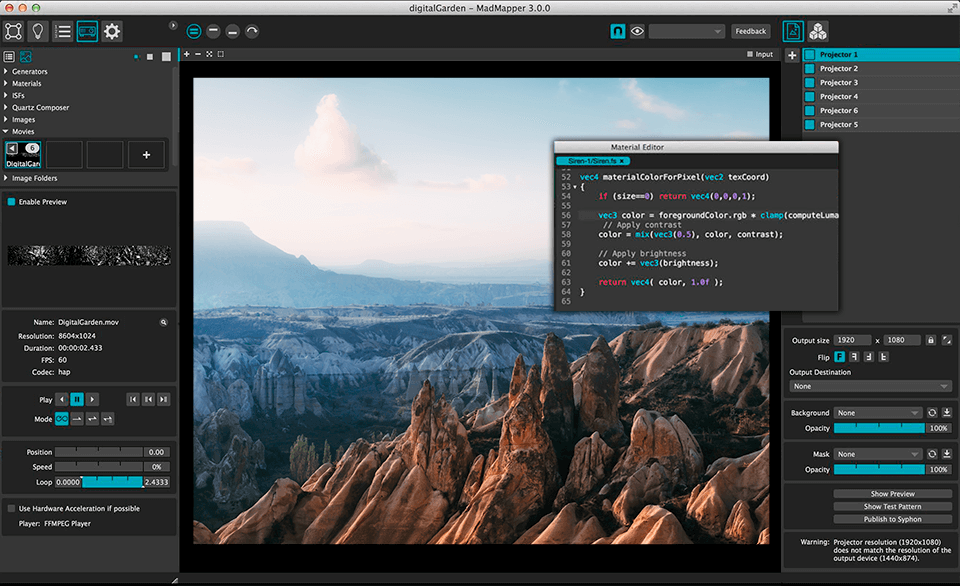This screenshot has height=586, width=960.
Task: Click the magnet snapping icon in top bar
Action: point(618,31)
